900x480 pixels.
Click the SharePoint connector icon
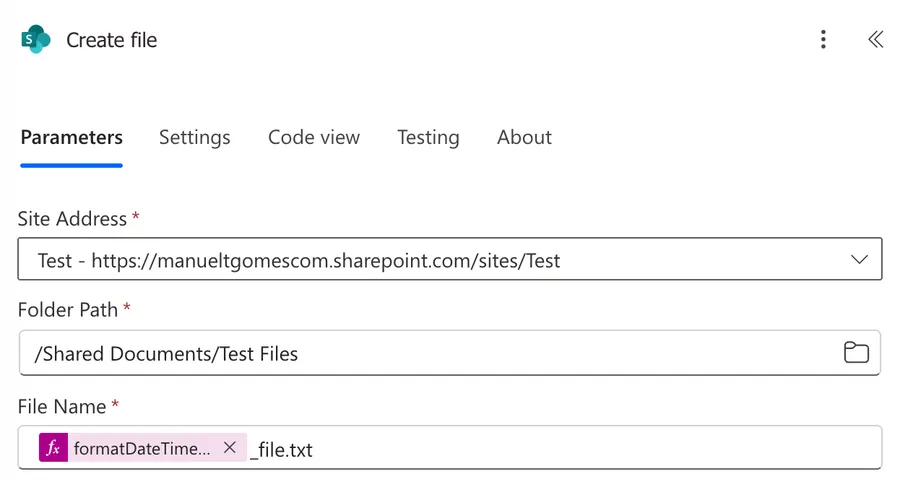tap(35, 40)
